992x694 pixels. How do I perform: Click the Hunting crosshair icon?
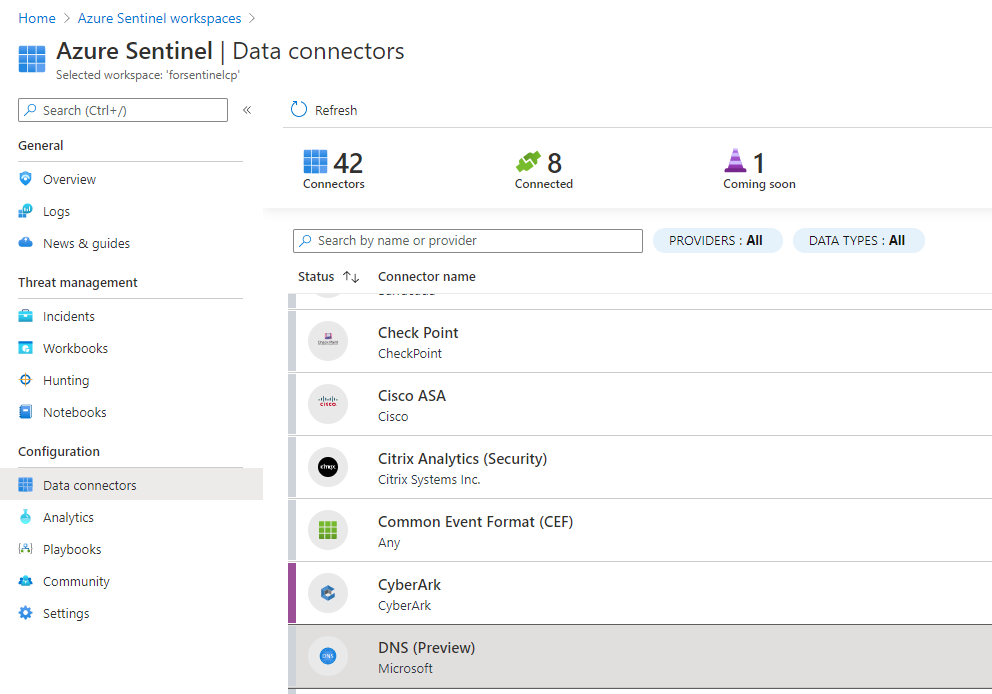[25, 380]
